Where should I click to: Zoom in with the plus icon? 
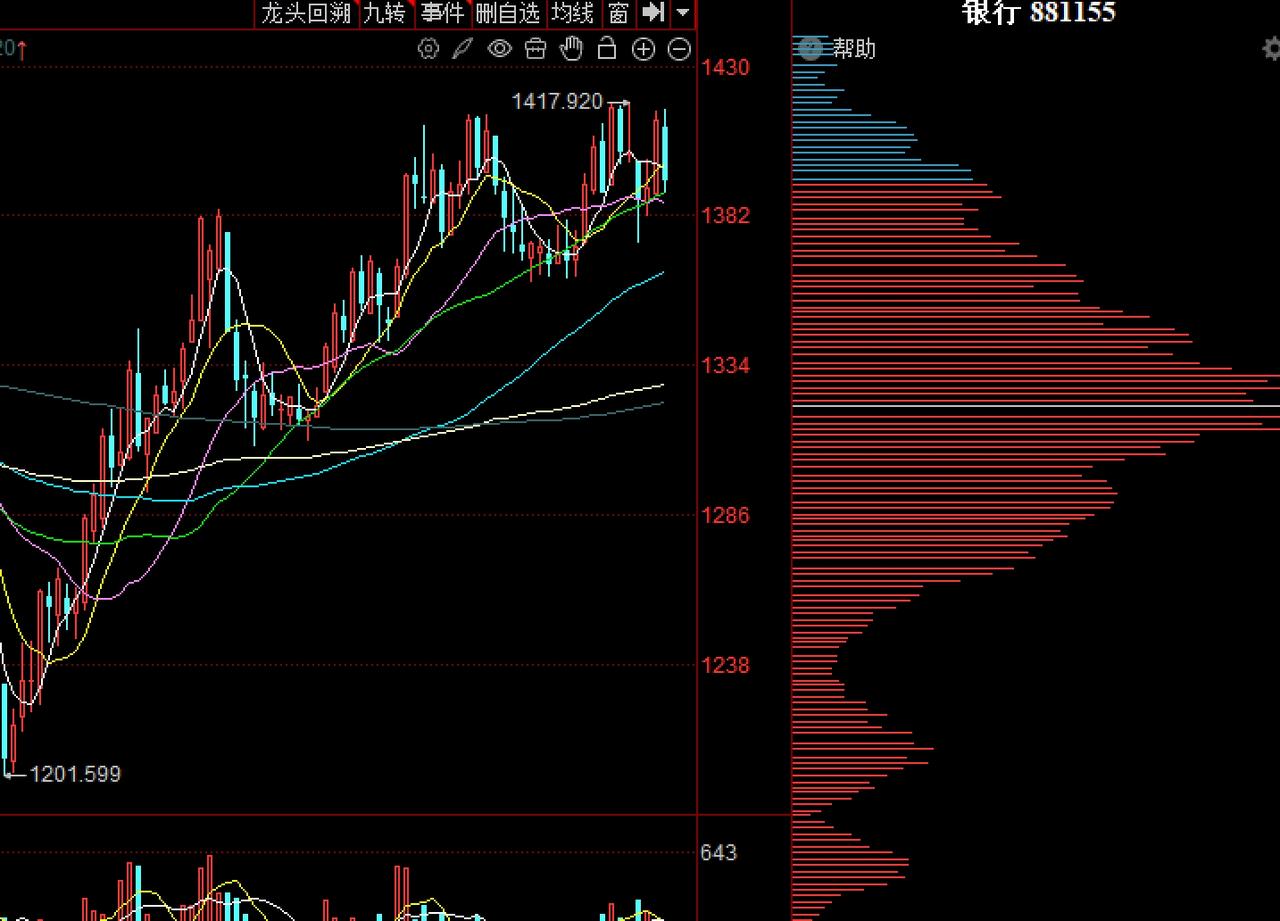coord(643,49)
